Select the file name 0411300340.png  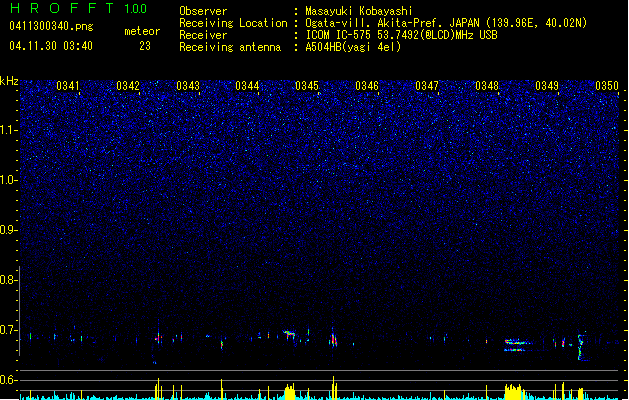point(51,27)
